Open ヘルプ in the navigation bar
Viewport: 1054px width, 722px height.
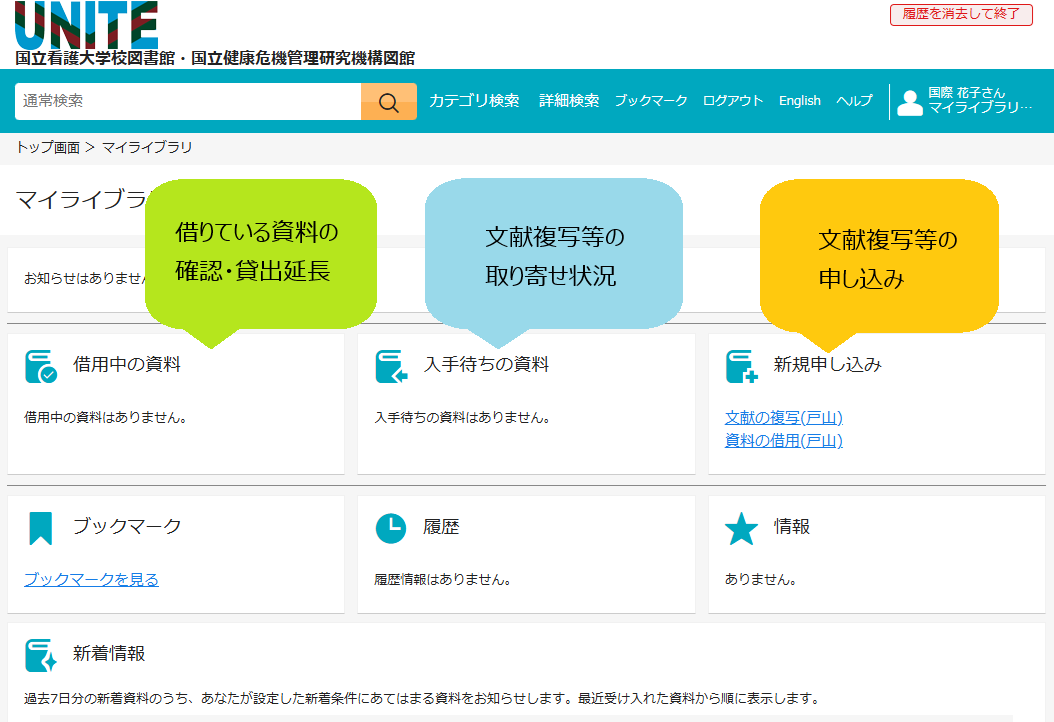tap(854, 101)
